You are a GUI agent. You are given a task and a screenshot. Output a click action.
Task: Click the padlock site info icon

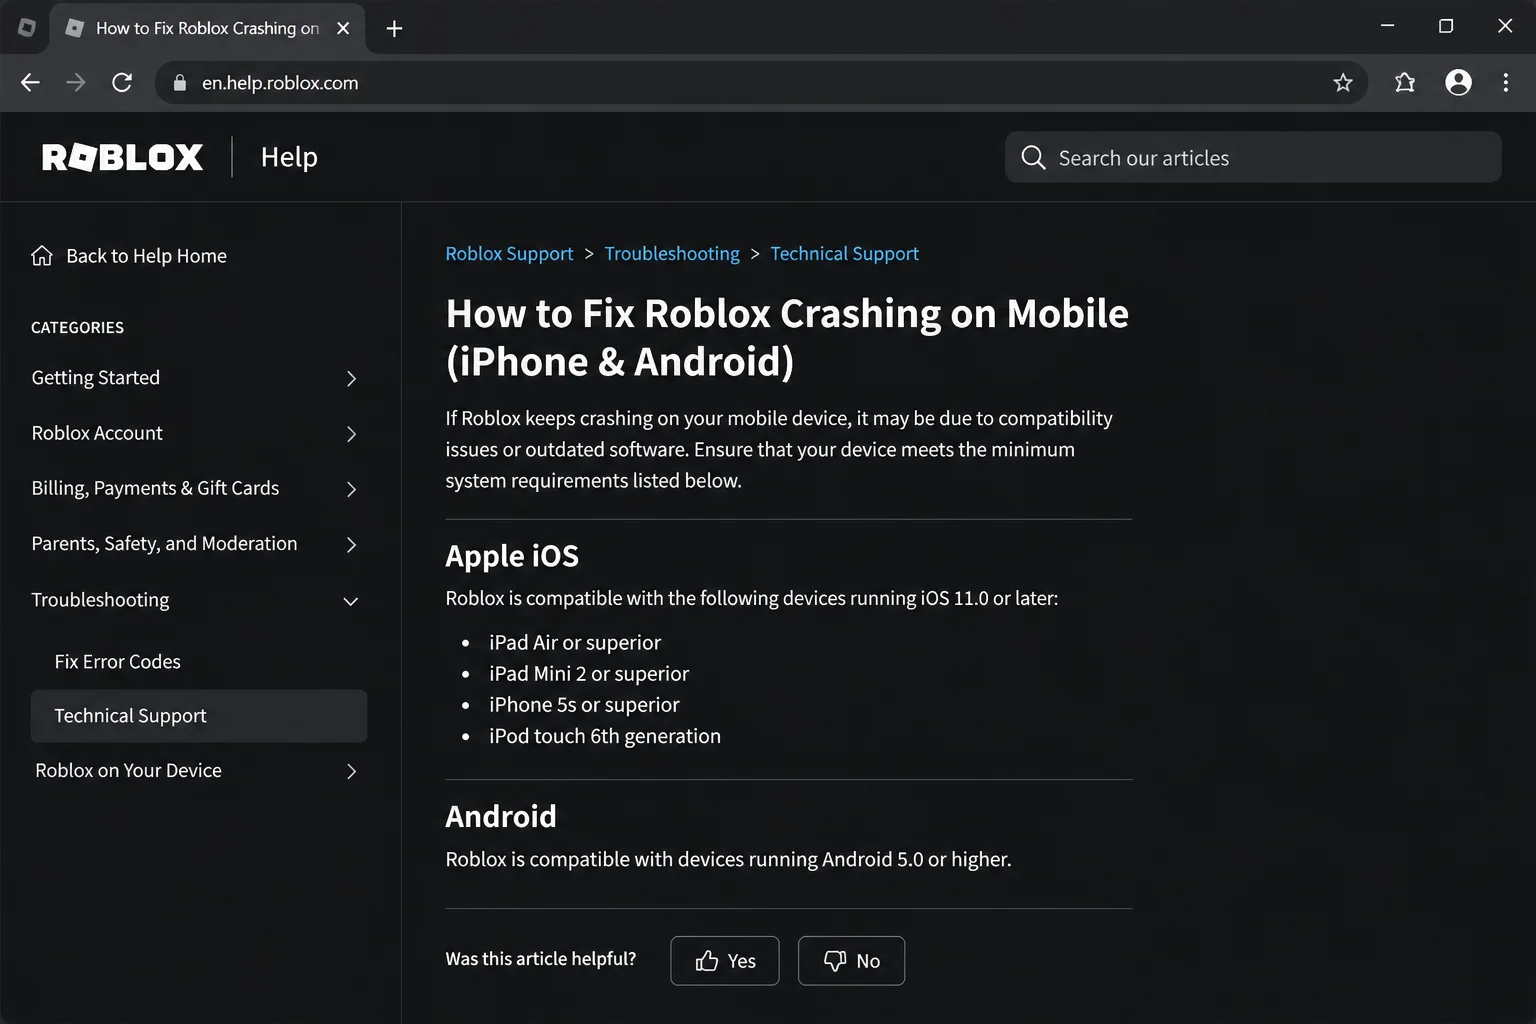point(180,83)
